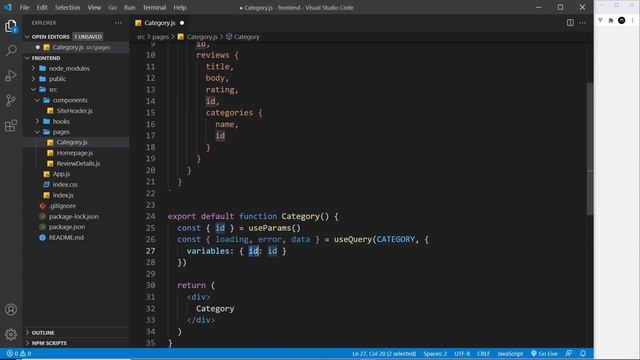The height and width of the screenshot is (360, 640).
Task: Open notifications bell in status bar
Action: tap(583, 353)
